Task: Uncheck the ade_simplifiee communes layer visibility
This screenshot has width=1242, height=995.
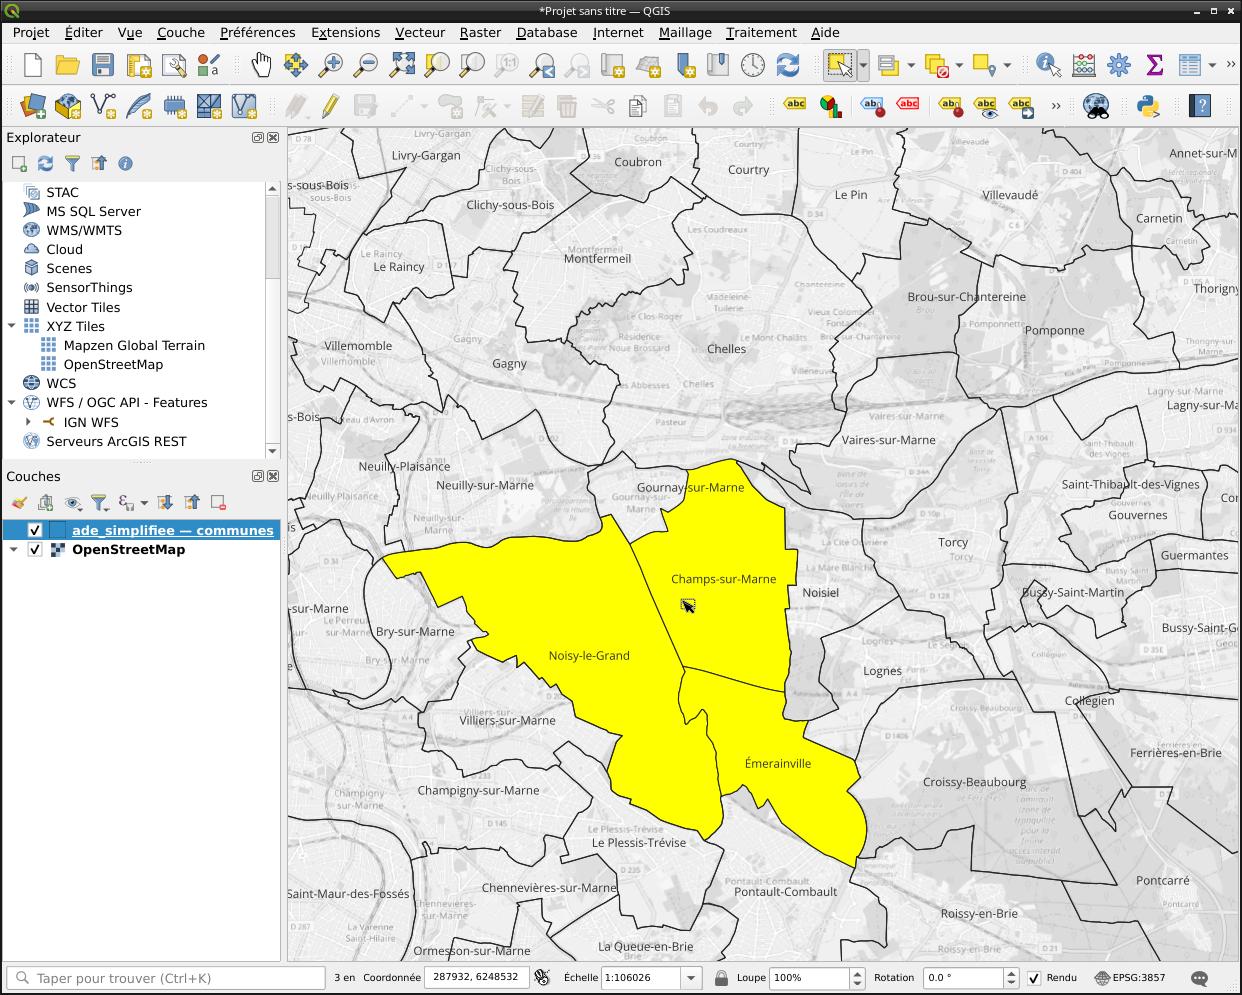Action: 35,530
